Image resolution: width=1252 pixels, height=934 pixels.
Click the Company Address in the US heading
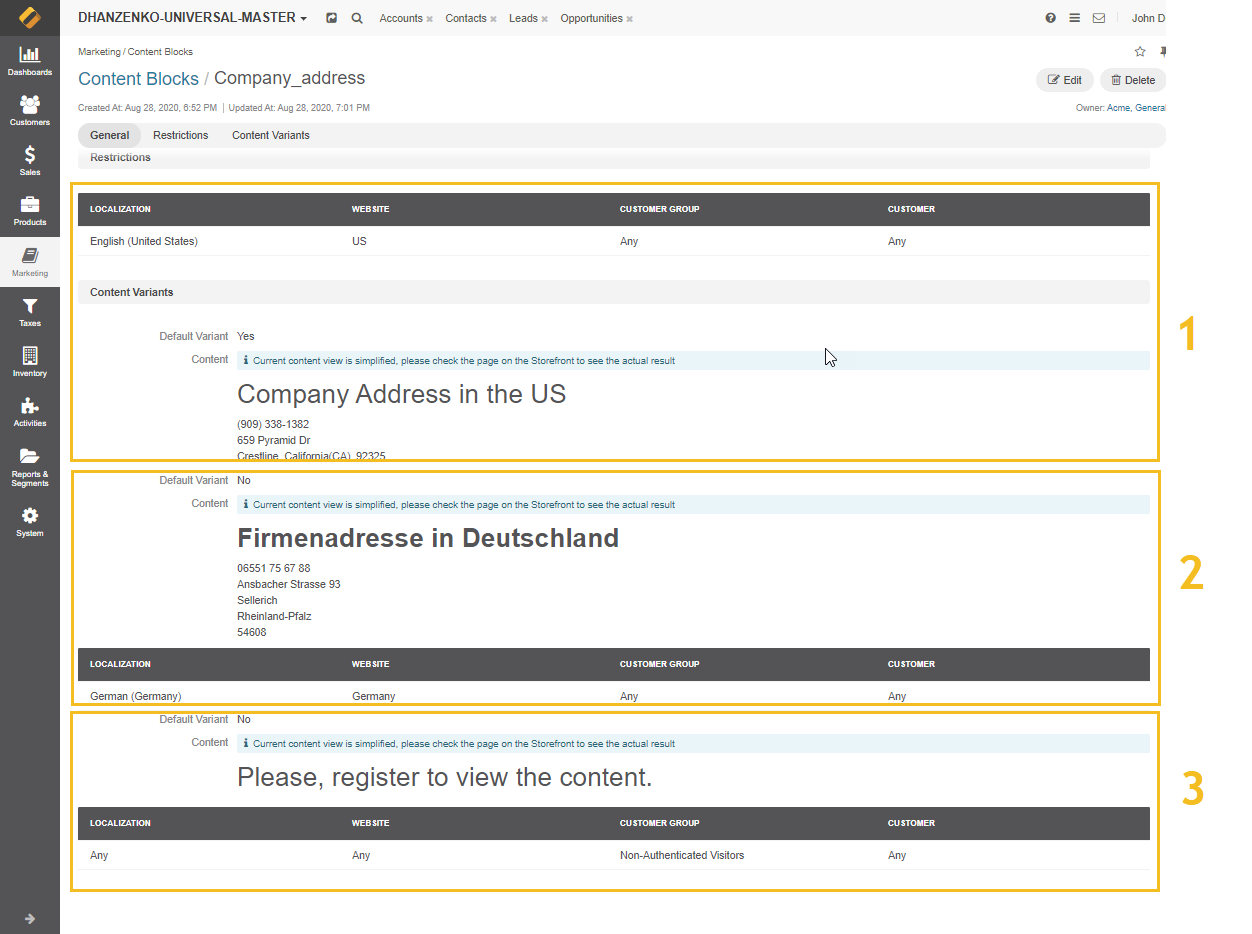pyautogui.click(x=401, y=394)
